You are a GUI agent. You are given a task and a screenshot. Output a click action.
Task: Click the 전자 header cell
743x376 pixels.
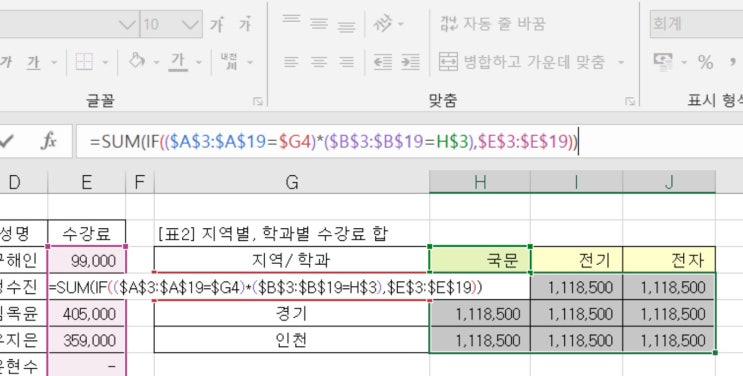669,260
